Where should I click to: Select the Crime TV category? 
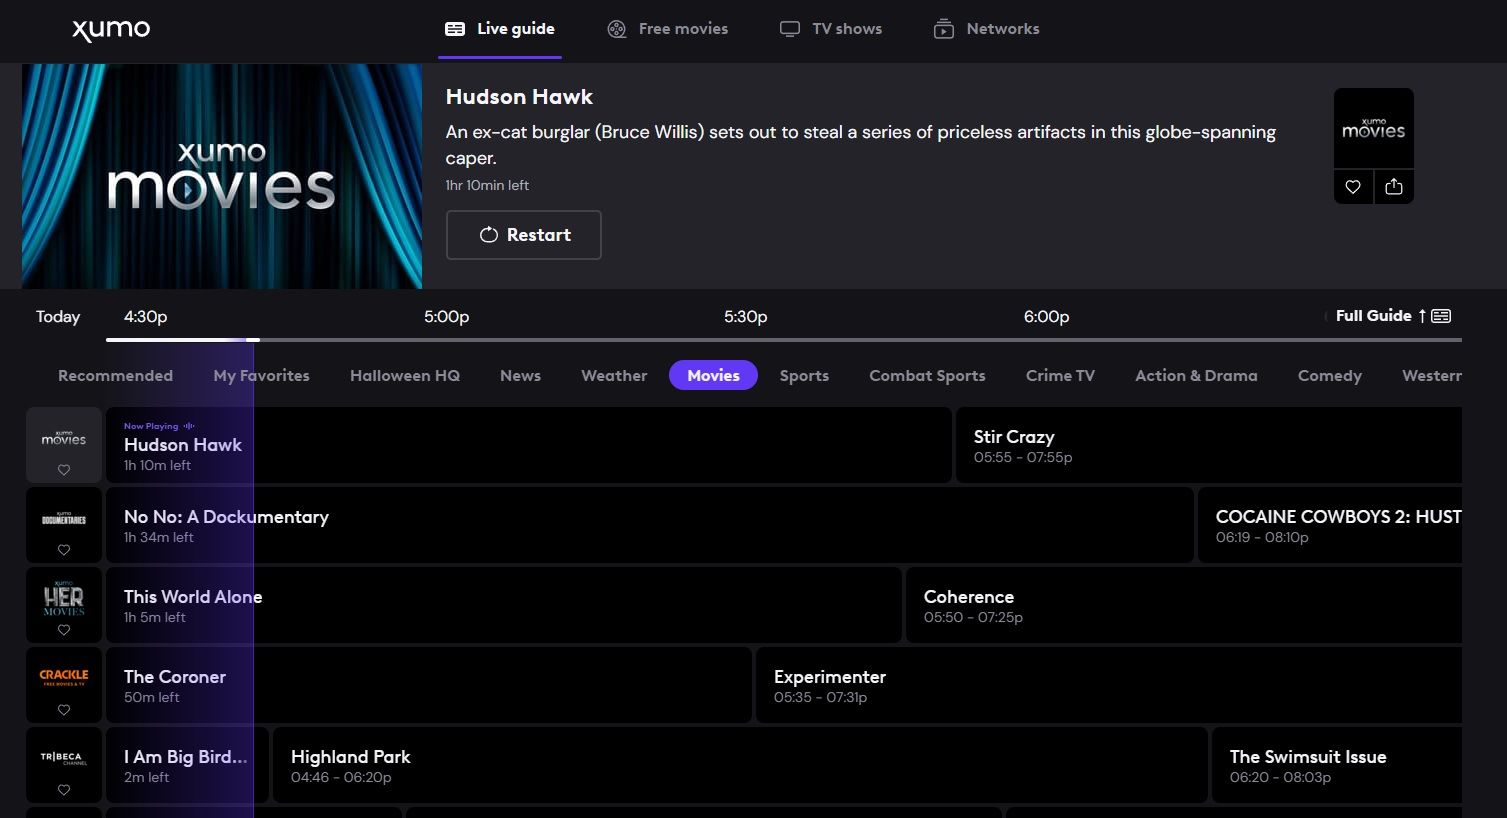1060,376
